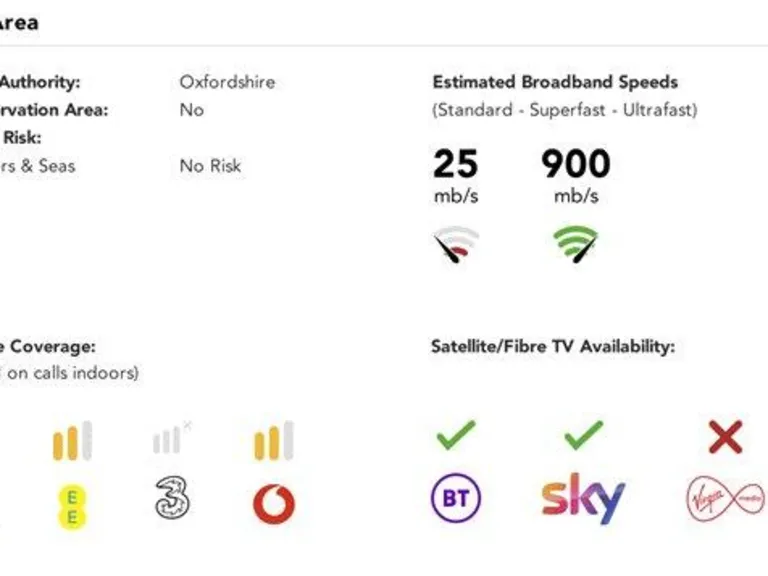Click the Sky logo
The height and width of the screenshot is (576, 768).
[x=583, y=498]
